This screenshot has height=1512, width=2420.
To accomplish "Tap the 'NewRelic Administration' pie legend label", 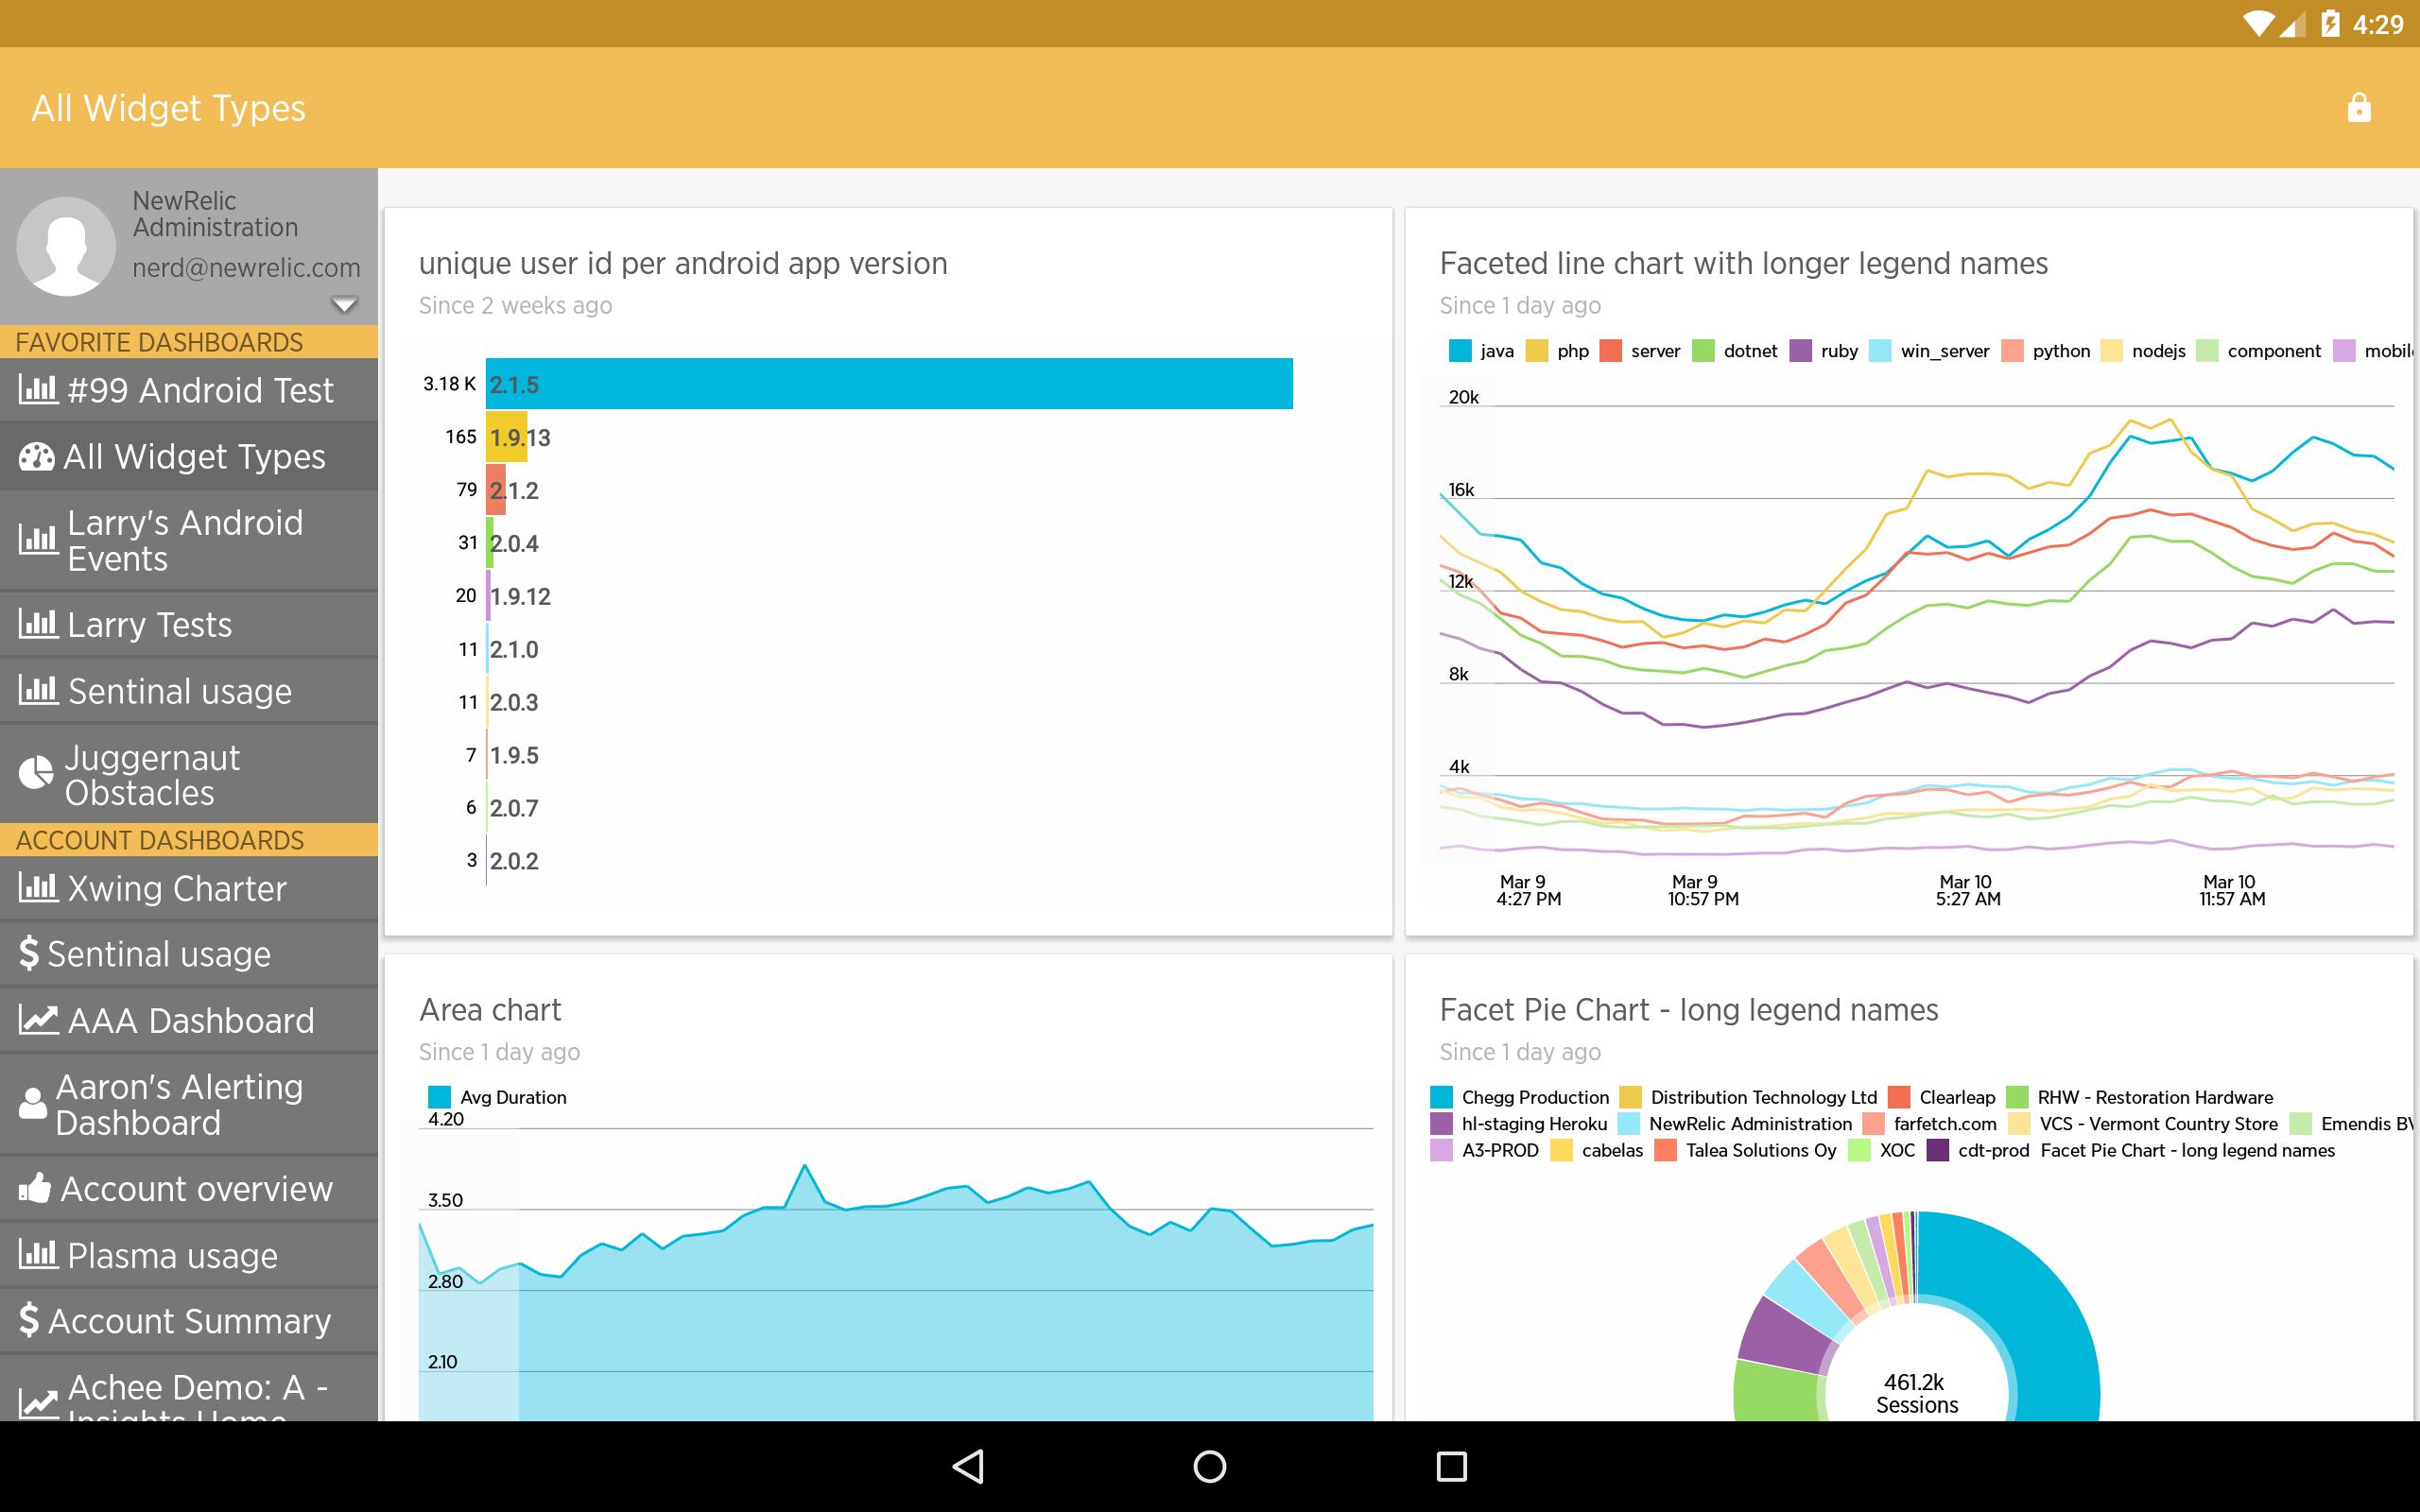I will 1750,1123.
